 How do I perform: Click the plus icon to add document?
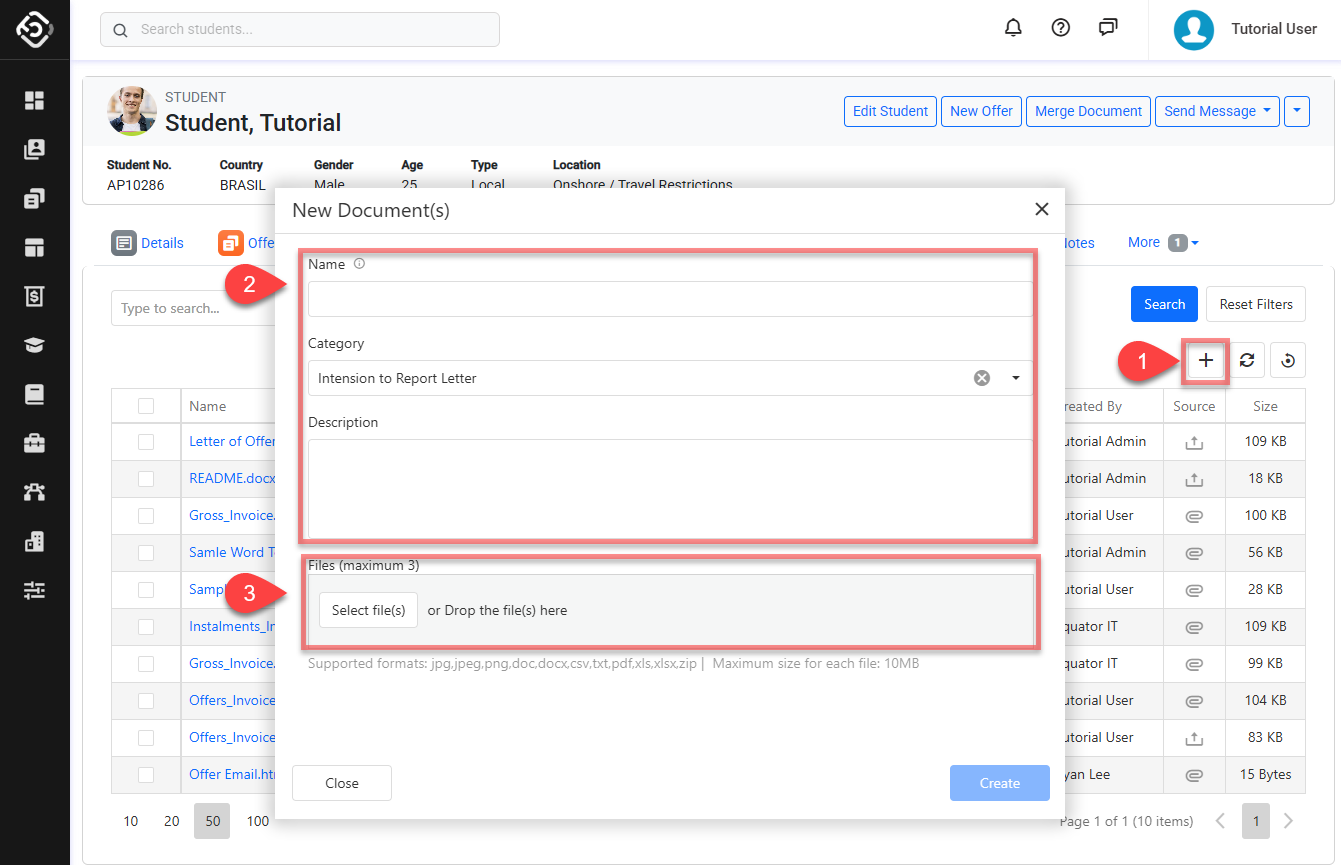pyautogui.click(x=1206, y=361)
